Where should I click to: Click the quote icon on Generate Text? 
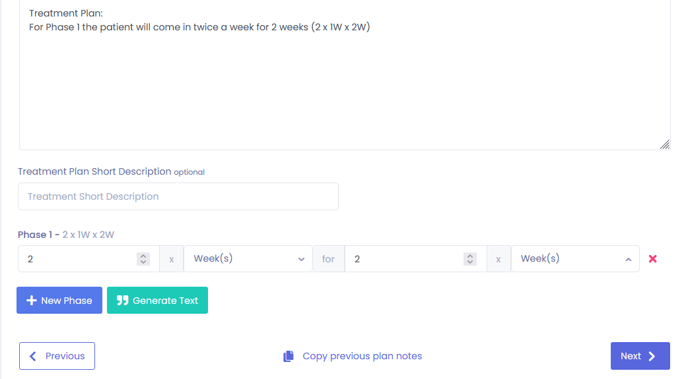(122, 300)
